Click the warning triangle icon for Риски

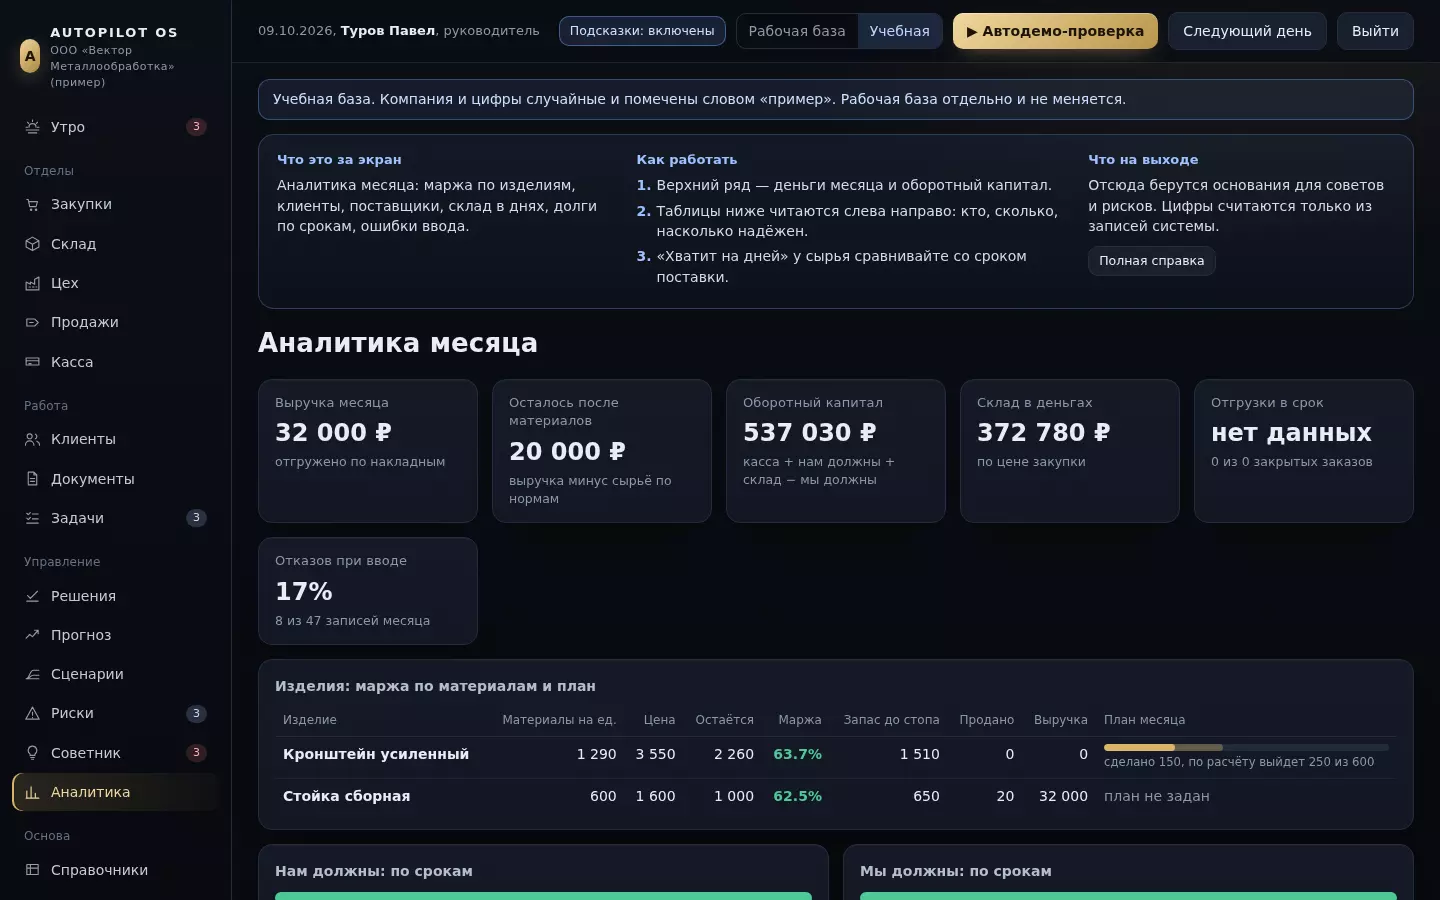32,713
